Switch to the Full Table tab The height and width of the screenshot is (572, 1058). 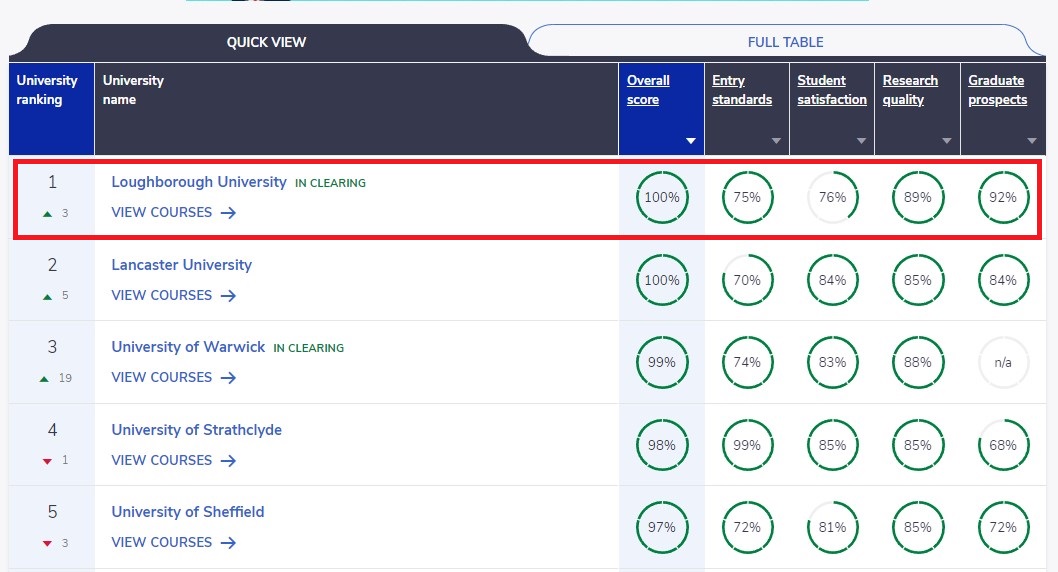[x=785, y=42]
